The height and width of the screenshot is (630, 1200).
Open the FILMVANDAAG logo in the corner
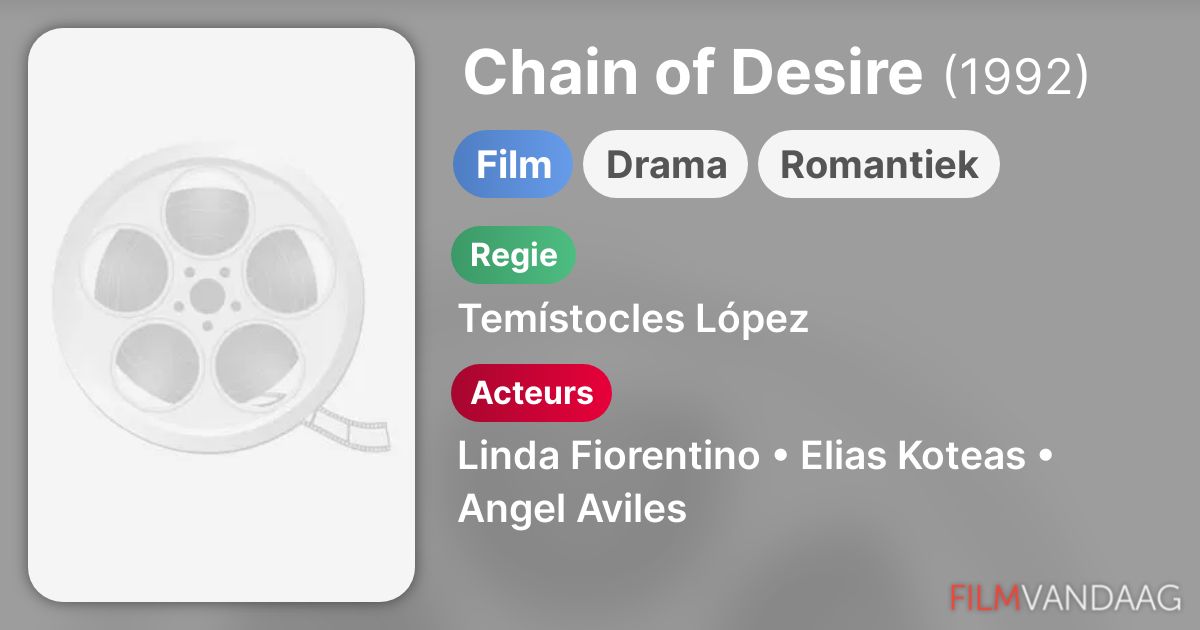coord(1065,597)
